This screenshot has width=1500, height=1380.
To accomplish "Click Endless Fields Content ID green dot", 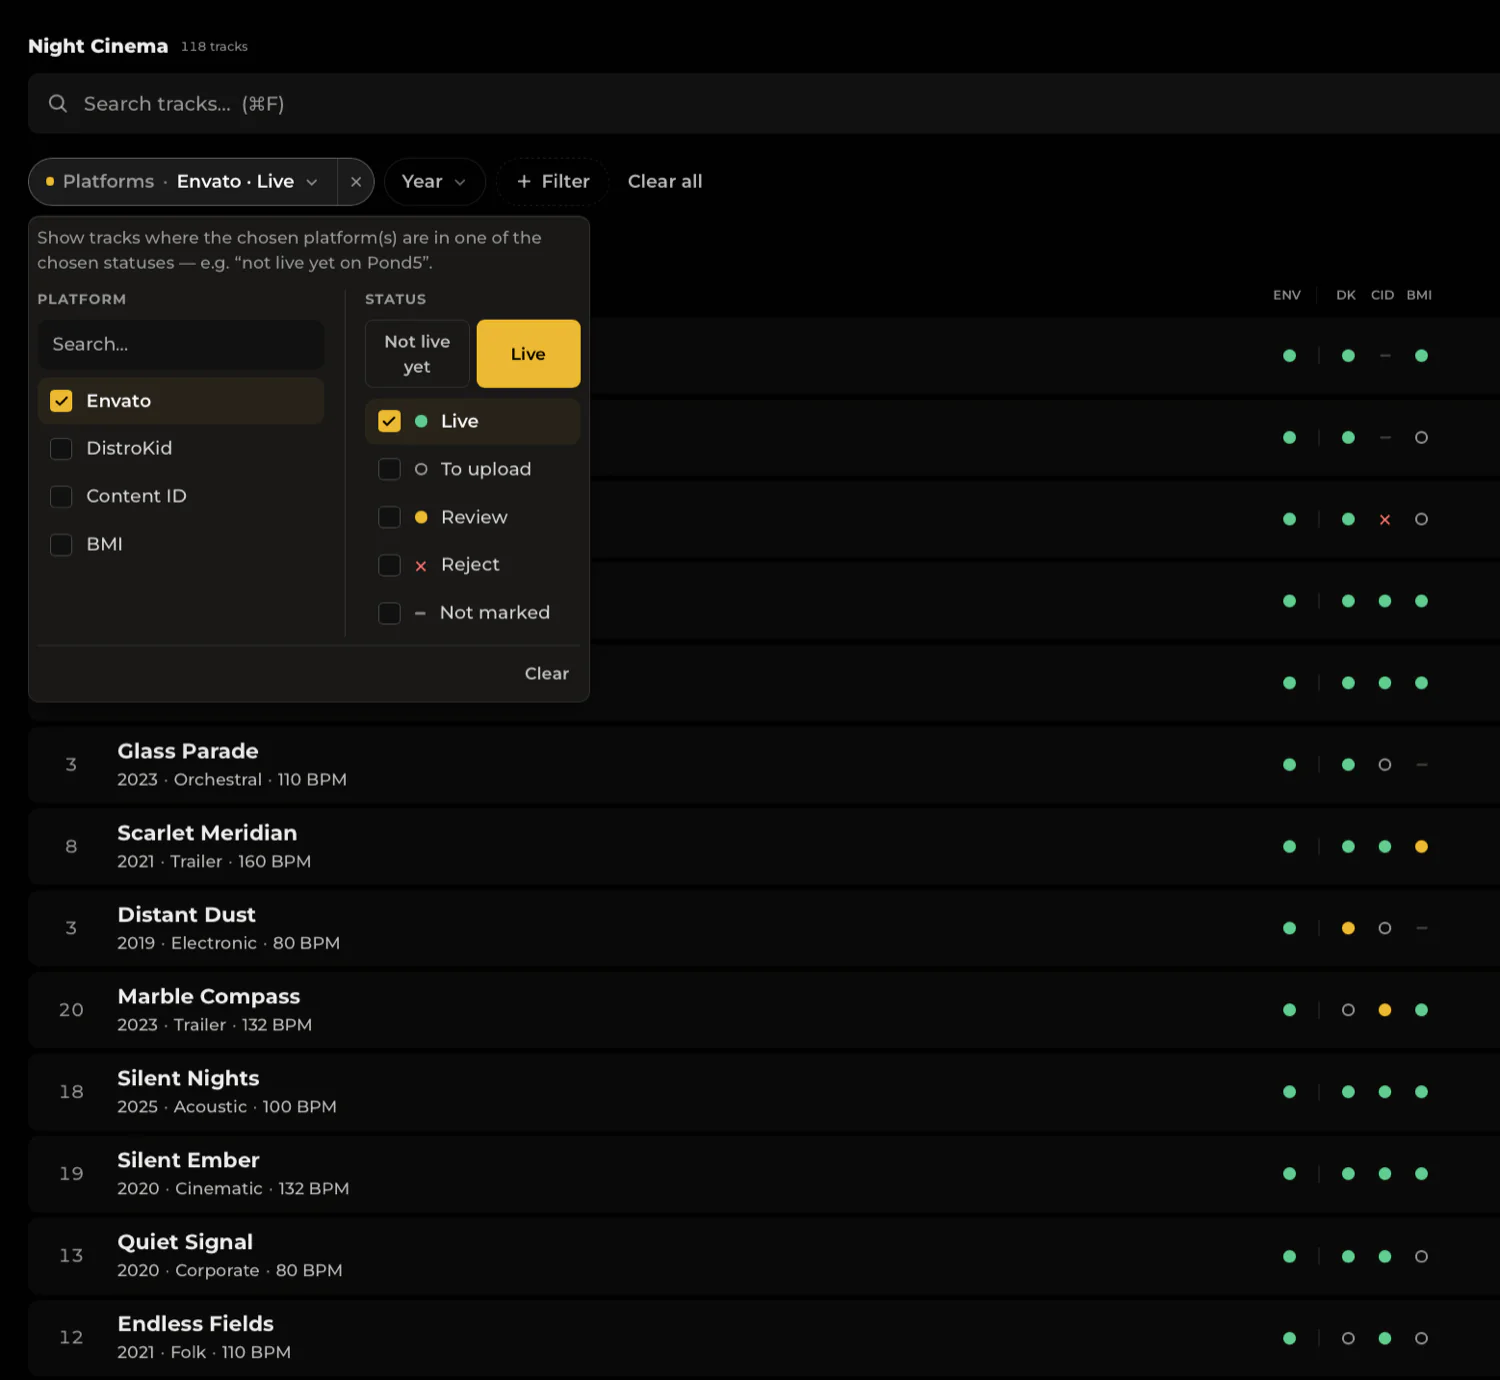I will point(1385,1338).
